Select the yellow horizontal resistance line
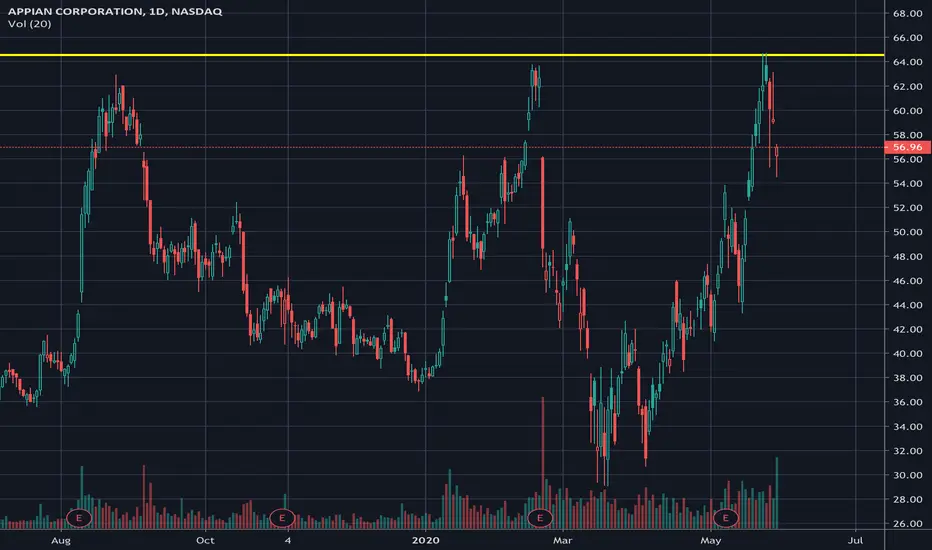 click(x=442, y=55)
